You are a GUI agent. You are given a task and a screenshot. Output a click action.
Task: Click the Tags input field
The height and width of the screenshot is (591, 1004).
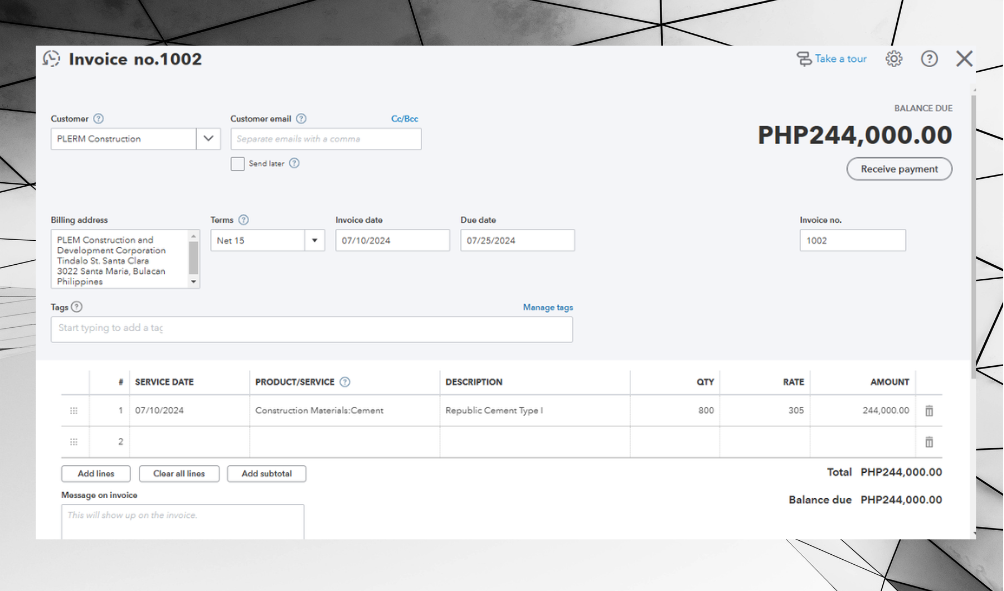point(312,329)
